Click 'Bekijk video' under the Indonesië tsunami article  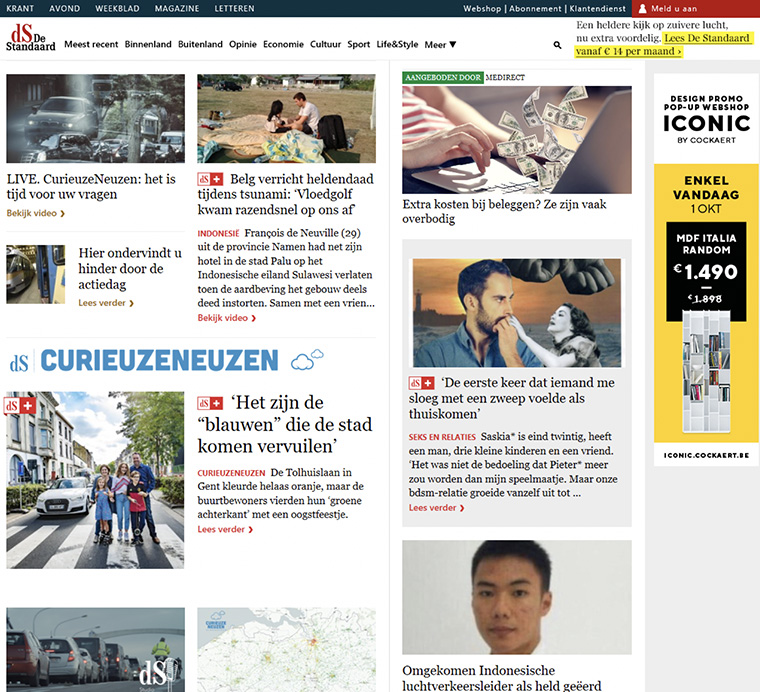click(x=226, y=318)
